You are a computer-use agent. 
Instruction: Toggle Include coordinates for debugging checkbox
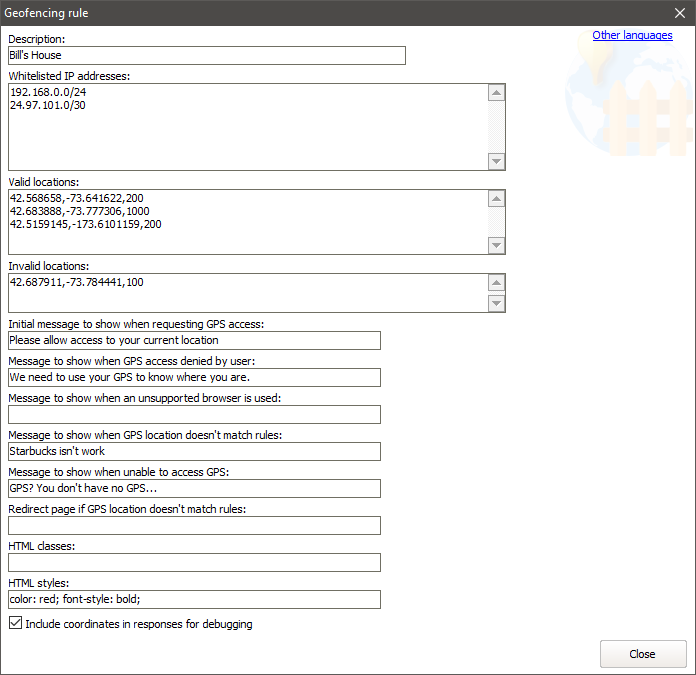point(14,624)
